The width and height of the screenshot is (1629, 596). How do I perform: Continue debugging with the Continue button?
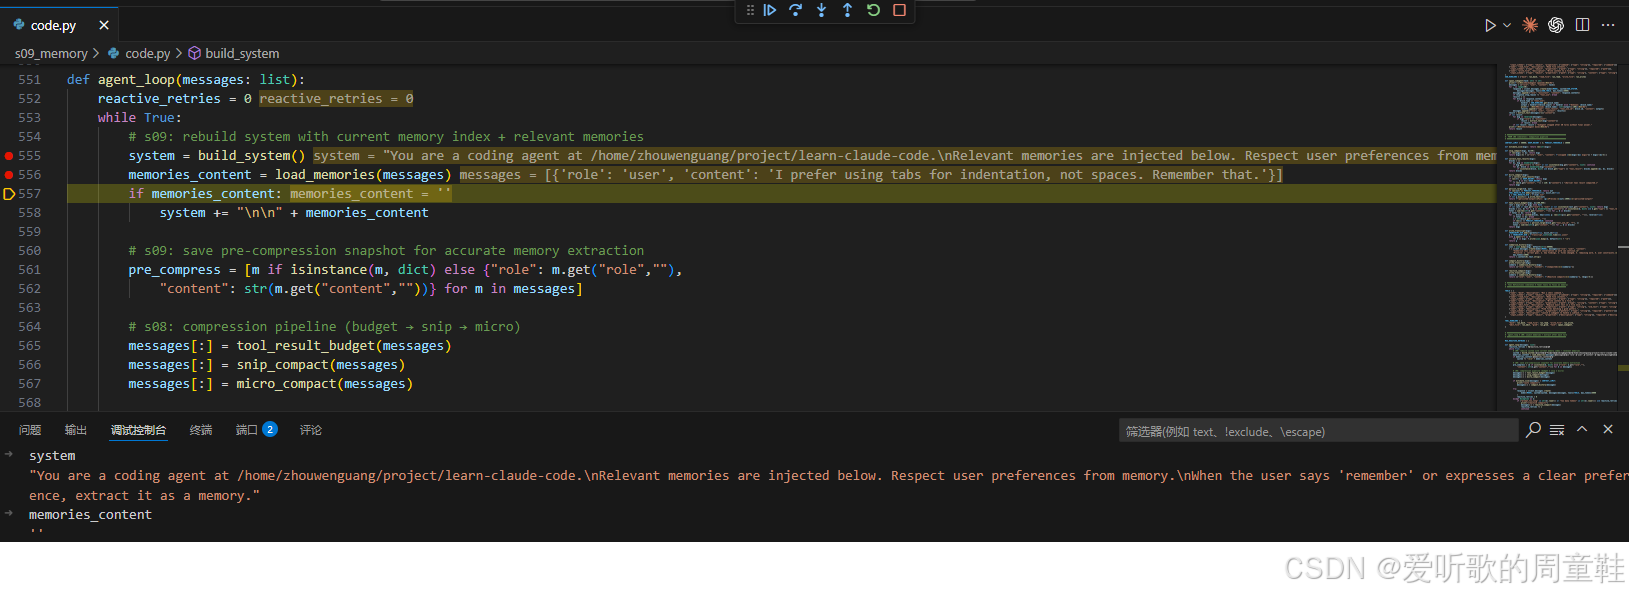pos(770,10)
